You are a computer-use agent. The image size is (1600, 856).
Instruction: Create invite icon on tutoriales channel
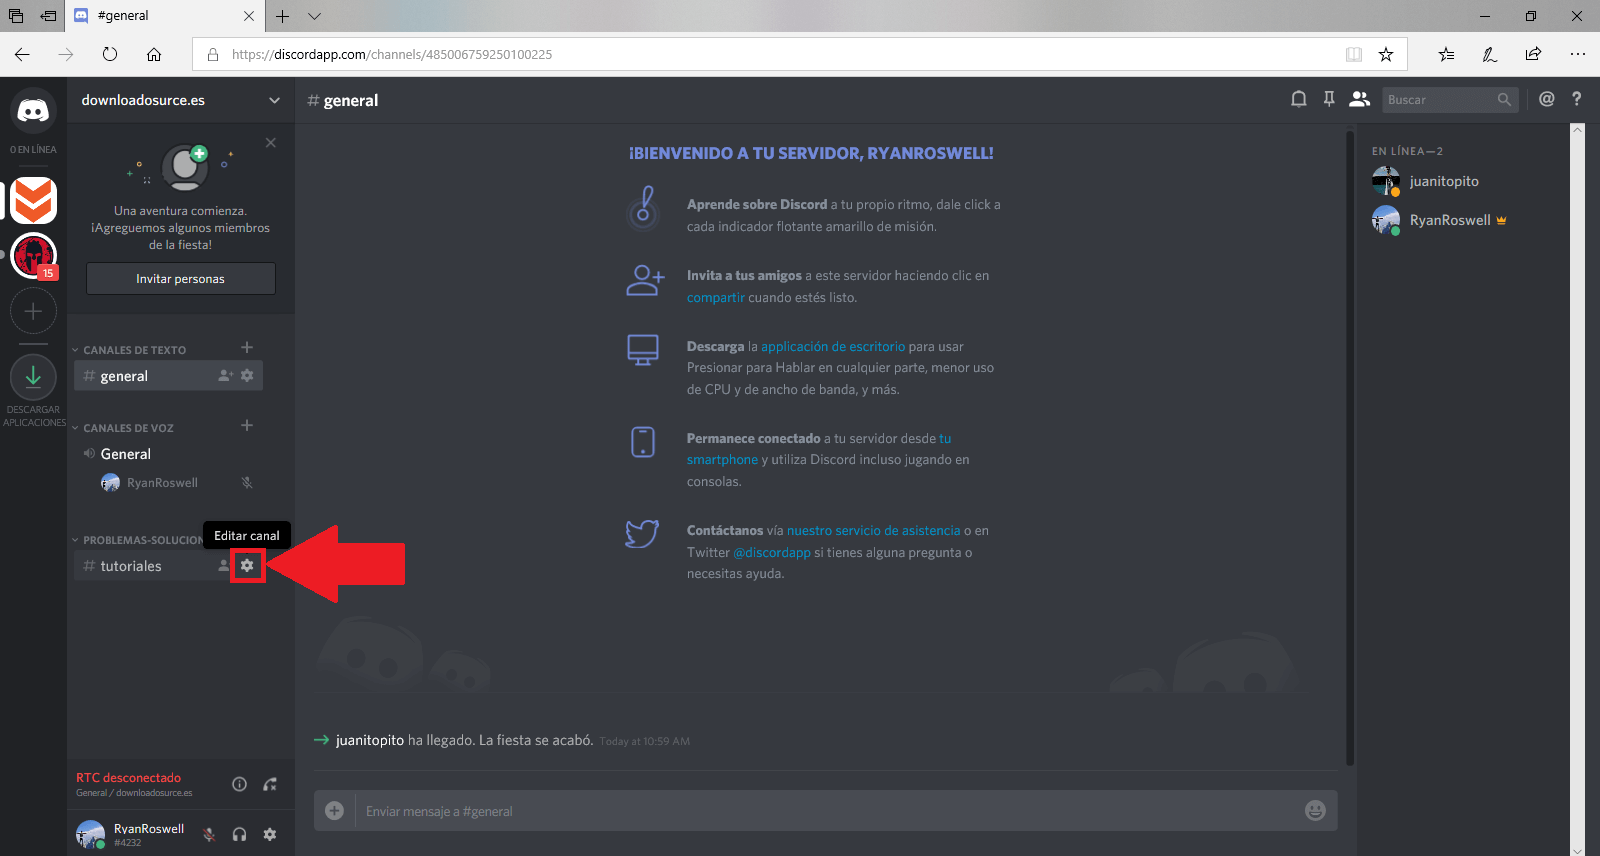click(224, 566)
